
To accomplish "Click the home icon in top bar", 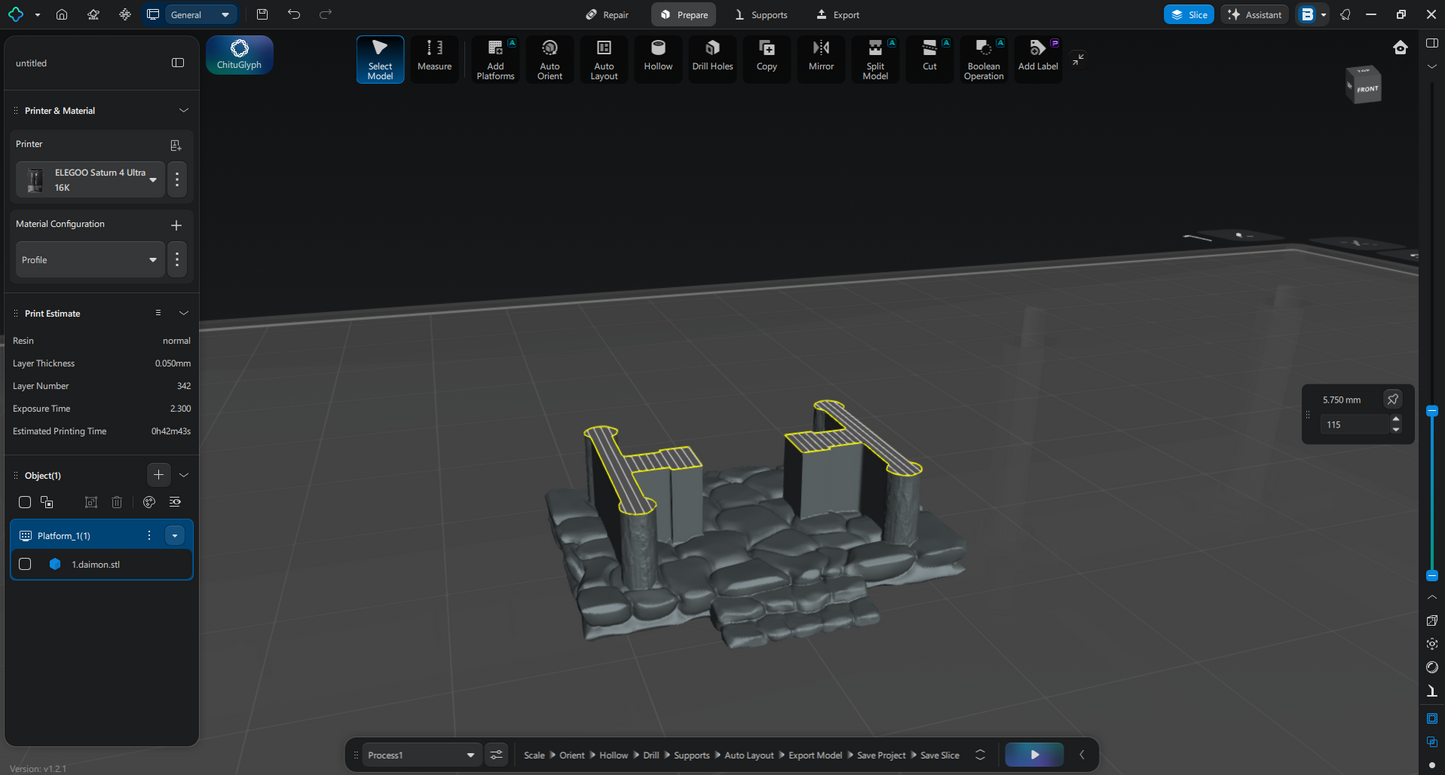I will point(62,15).
